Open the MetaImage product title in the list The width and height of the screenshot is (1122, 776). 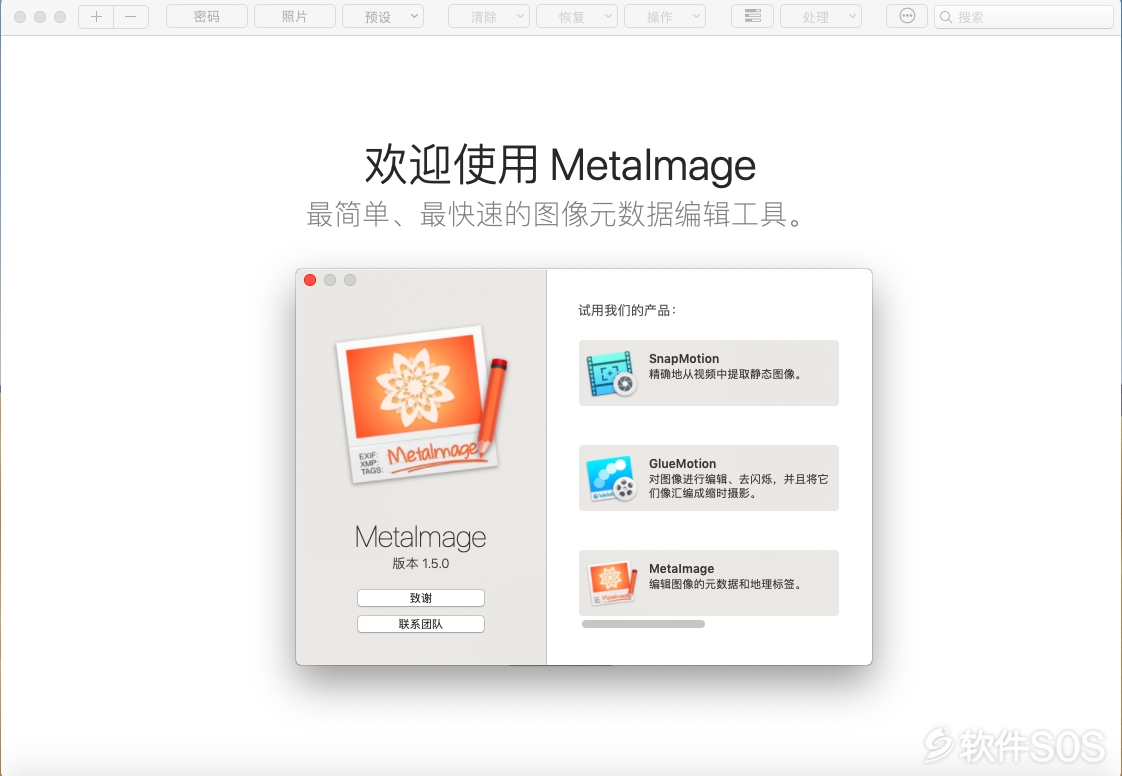pyautogui.click(x=681, y=568)
